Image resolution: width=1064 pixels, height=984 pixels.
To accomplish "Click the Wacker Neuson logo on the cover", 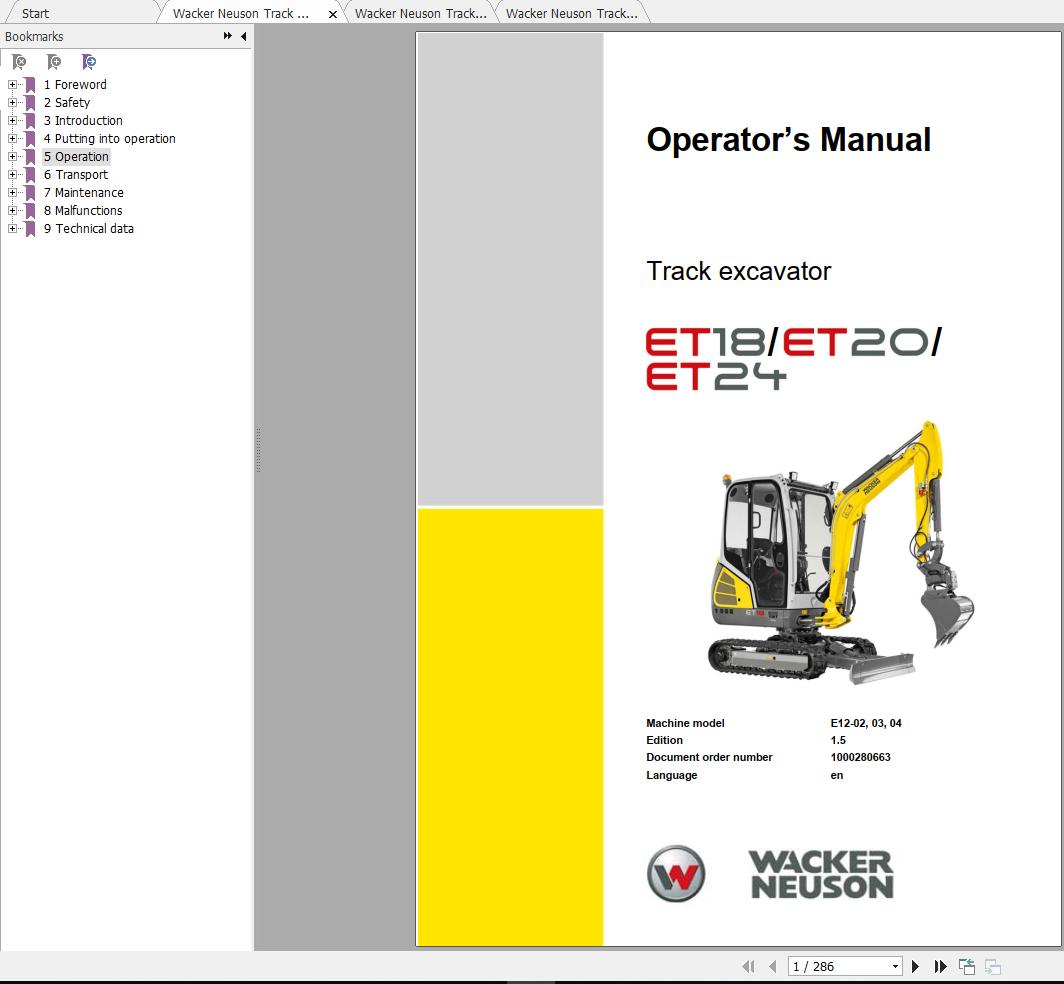I will (x=770, y=874).
